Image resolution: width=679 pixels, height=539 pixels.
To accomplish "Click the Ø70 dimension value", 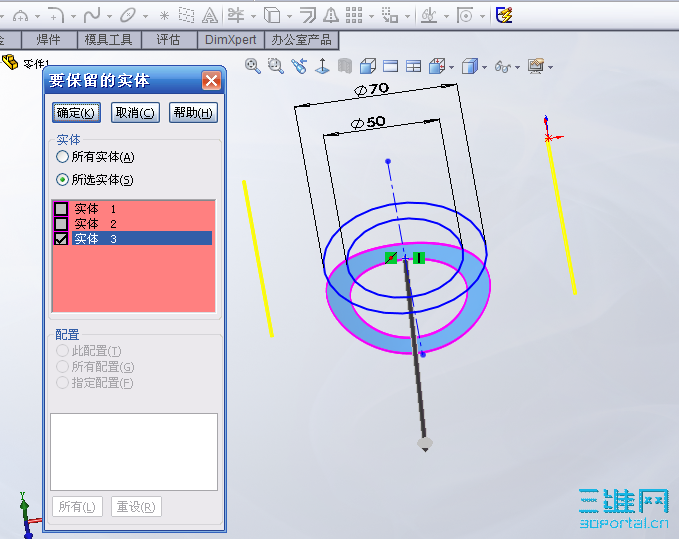I will 372,89.
